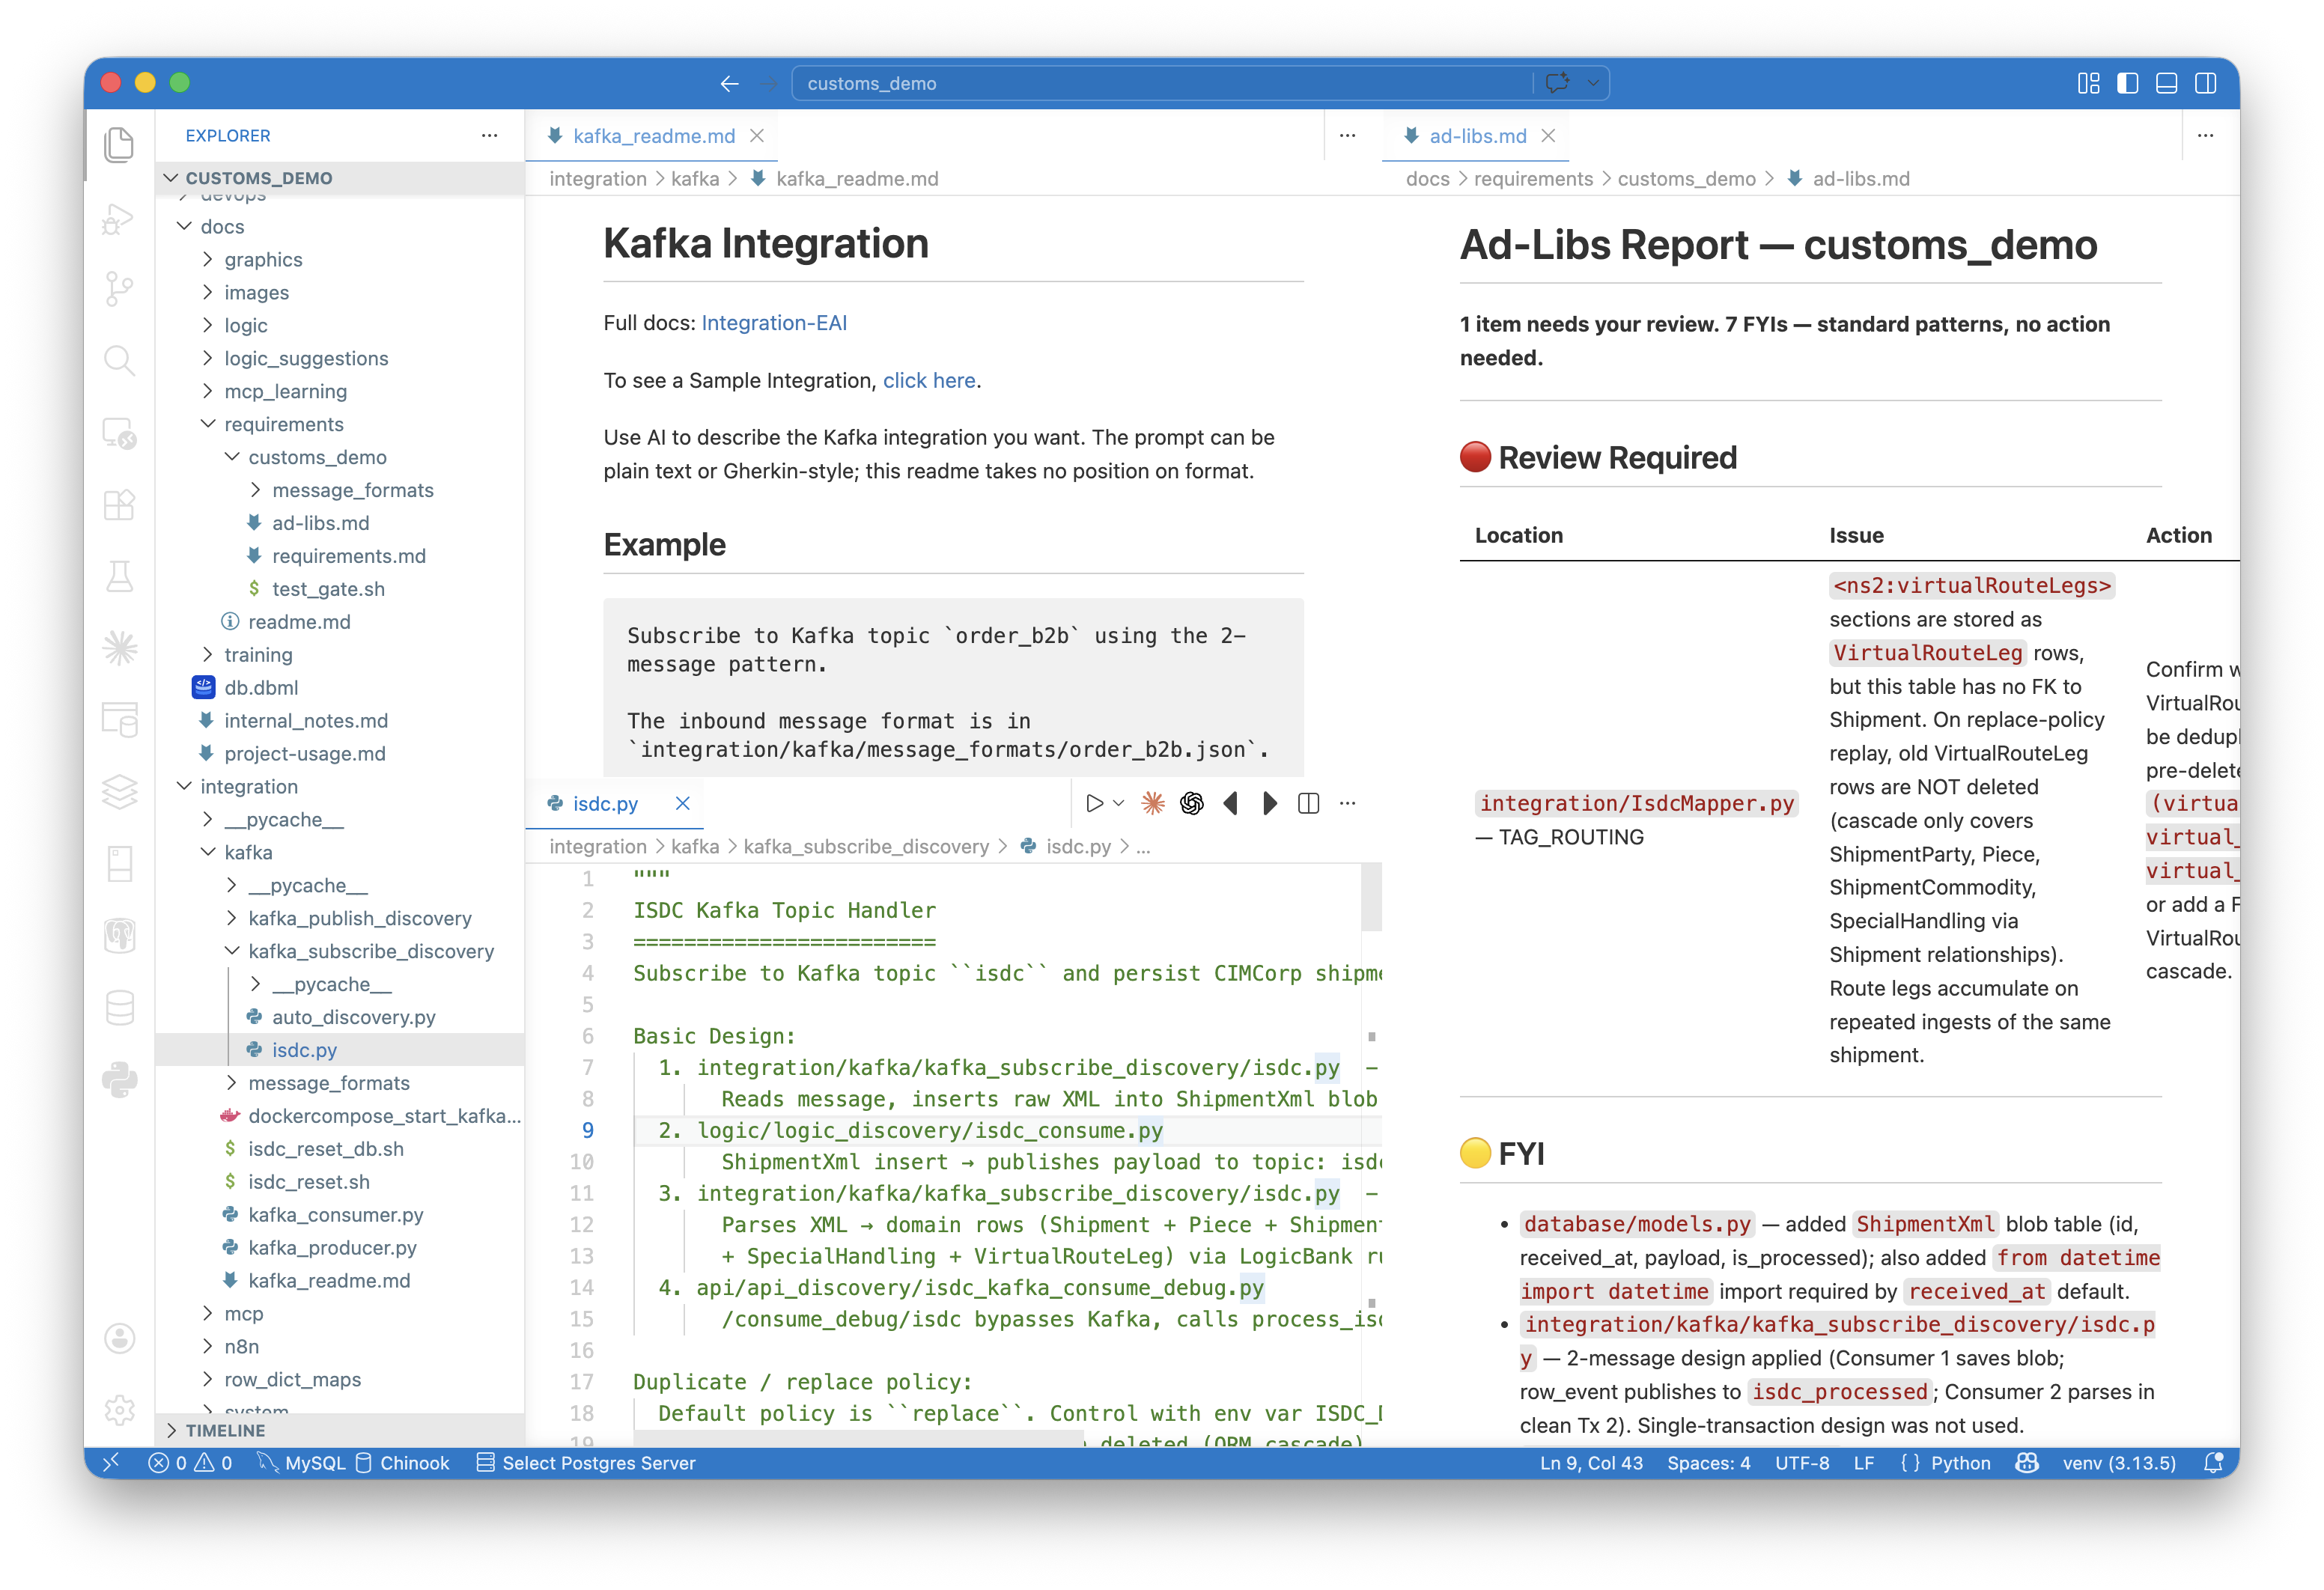Click the orange Claude starburst icon above the editor
Screen dimensions: 2324x1590
(x=1153, y=803)
